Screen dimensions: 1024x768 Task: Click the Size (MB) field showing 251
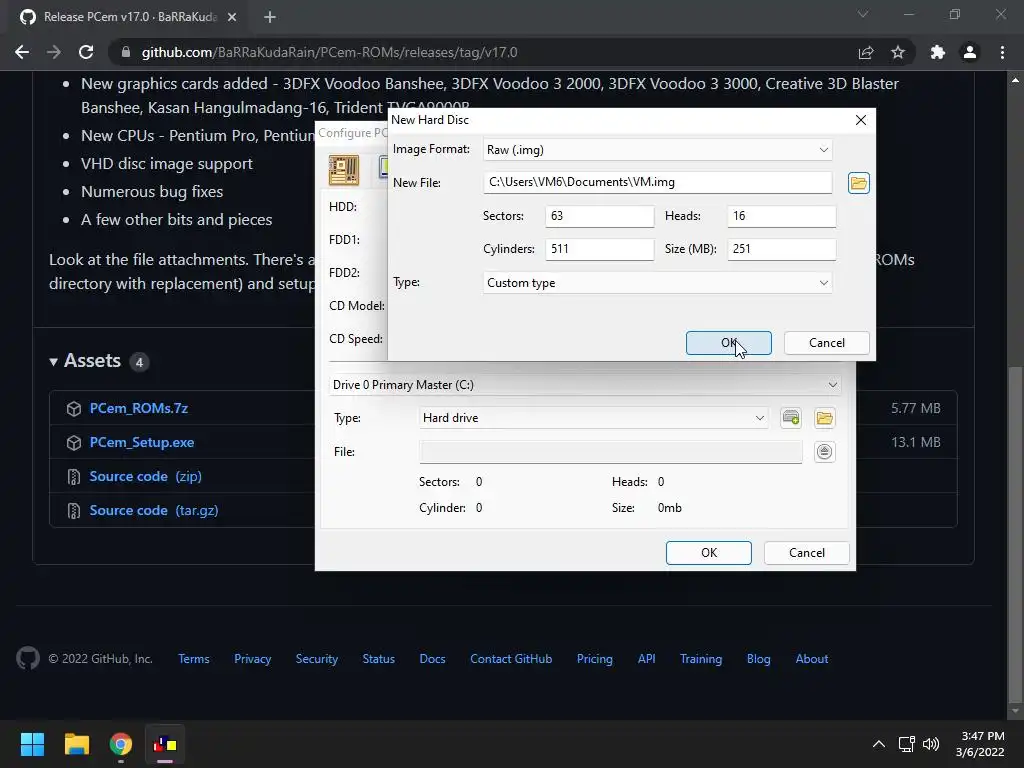[x=782, y=249]
